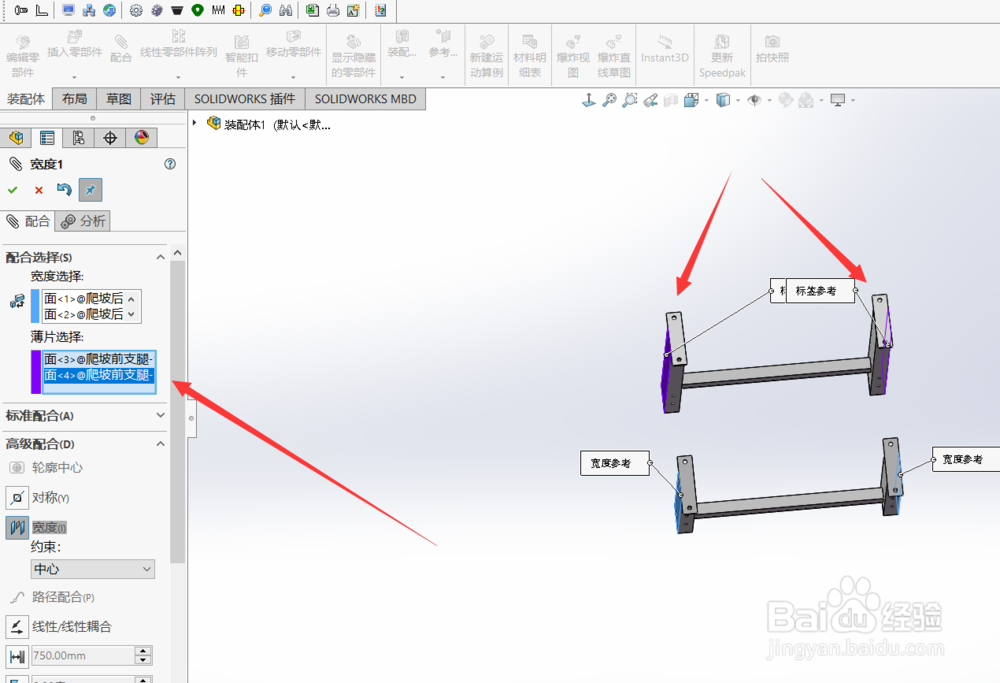Expand the 标准配合(A) section
1000x683 pixels.
point(161,415)
